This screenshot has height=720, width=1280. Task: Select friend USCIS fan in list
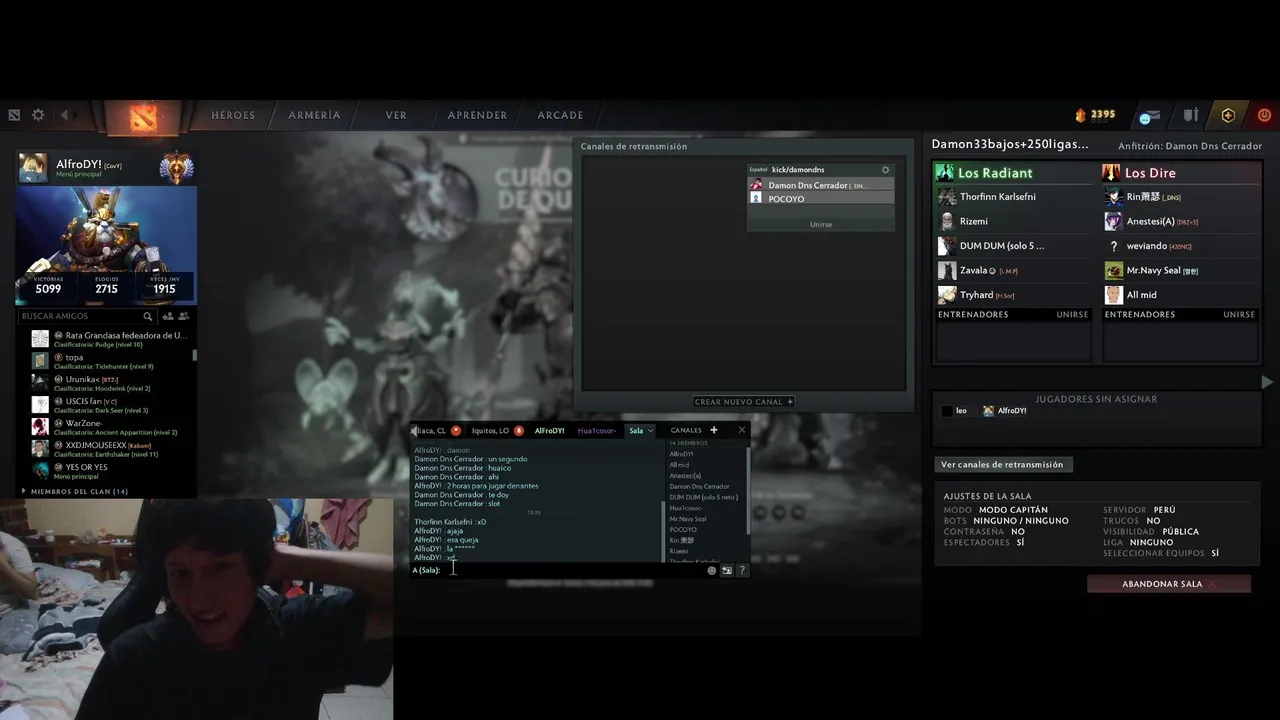pos(108,405)
